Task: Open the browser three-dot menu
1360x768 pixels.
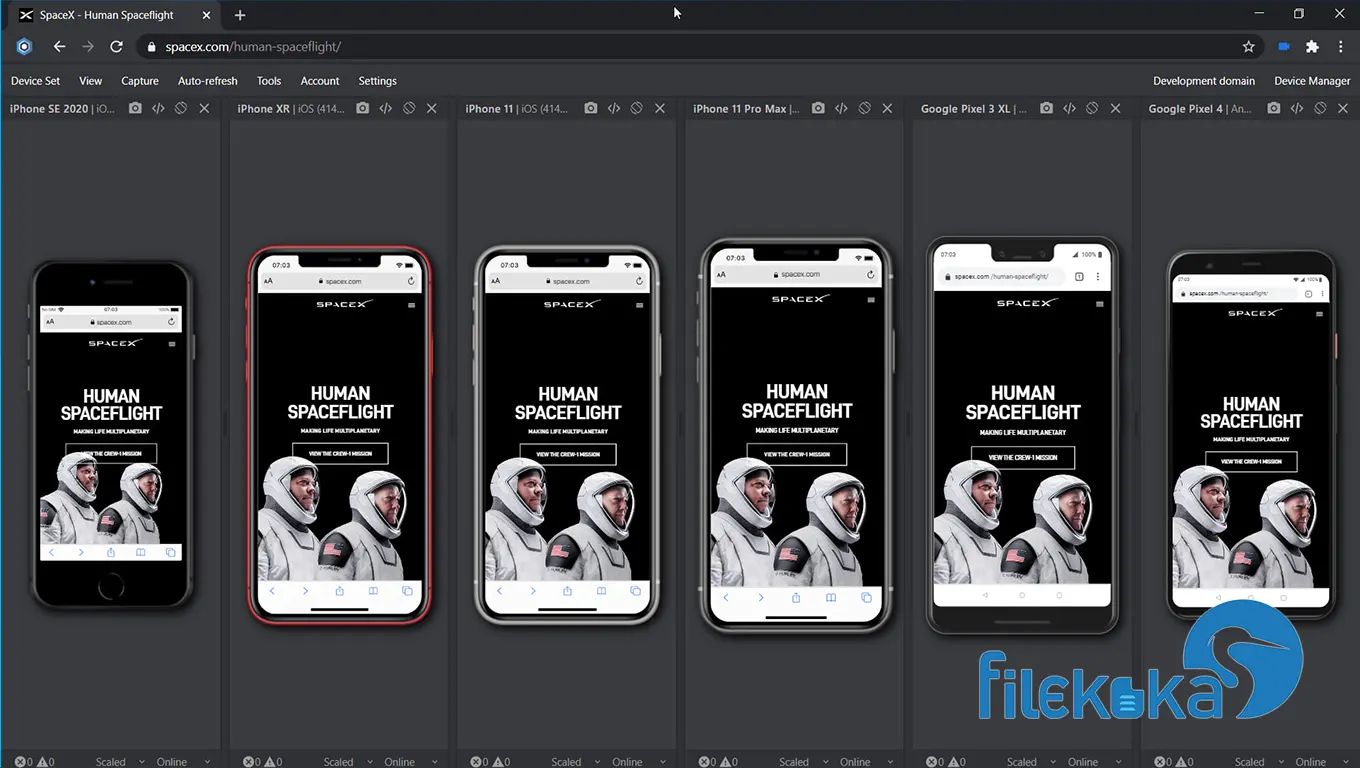Action: coord(1341,47)
